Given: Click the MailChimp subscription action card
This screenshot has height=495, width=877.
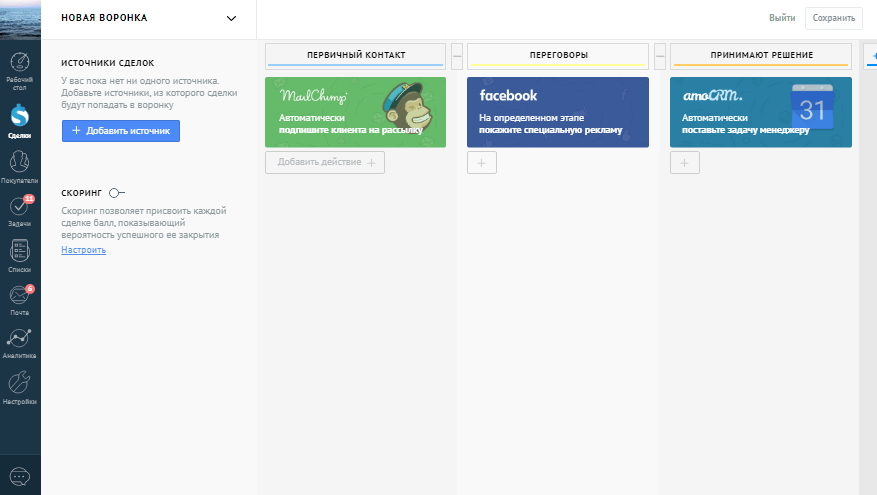Looking at the screenshot, I should (x=356, y=112).
